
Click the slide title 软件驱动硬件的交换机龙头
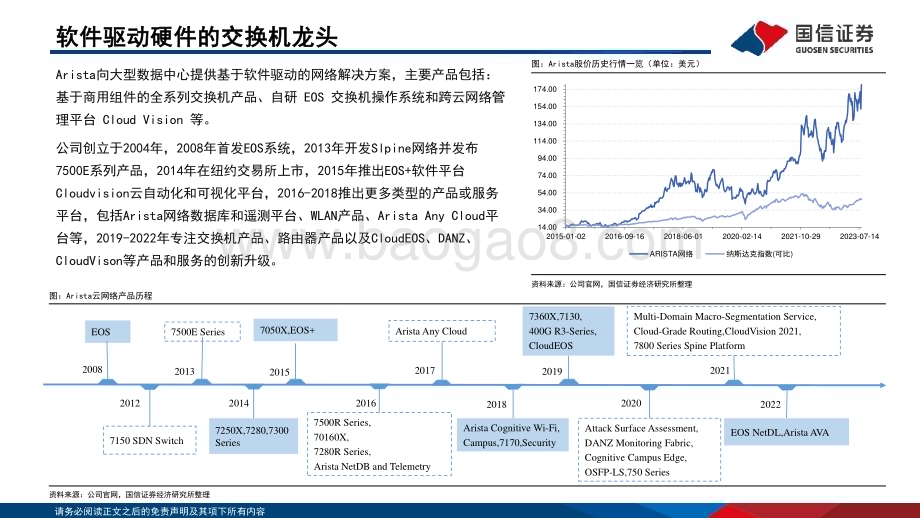click(x=197, y=37)
